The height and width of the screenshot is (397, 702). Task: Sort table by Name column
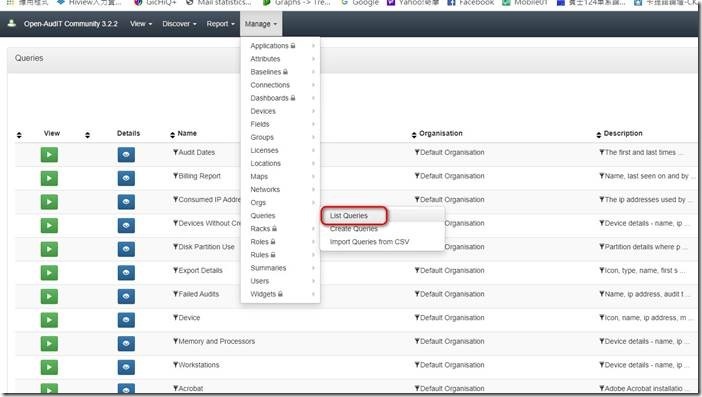172,135
